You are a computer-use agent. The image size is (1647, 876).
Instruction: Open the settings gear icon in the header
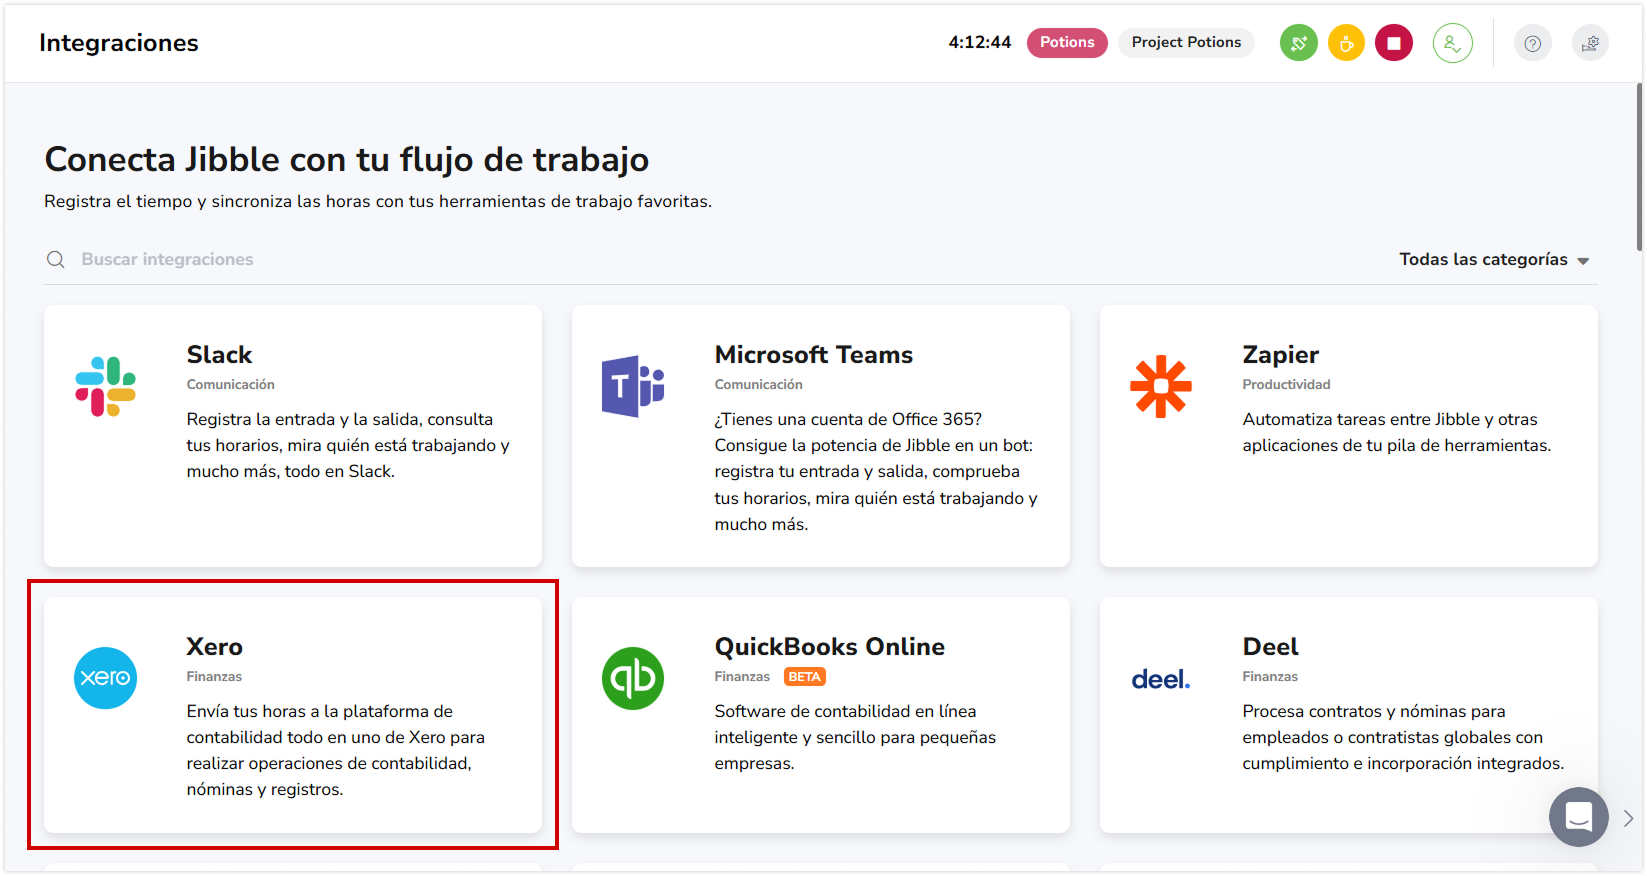tap(1590, 43)
